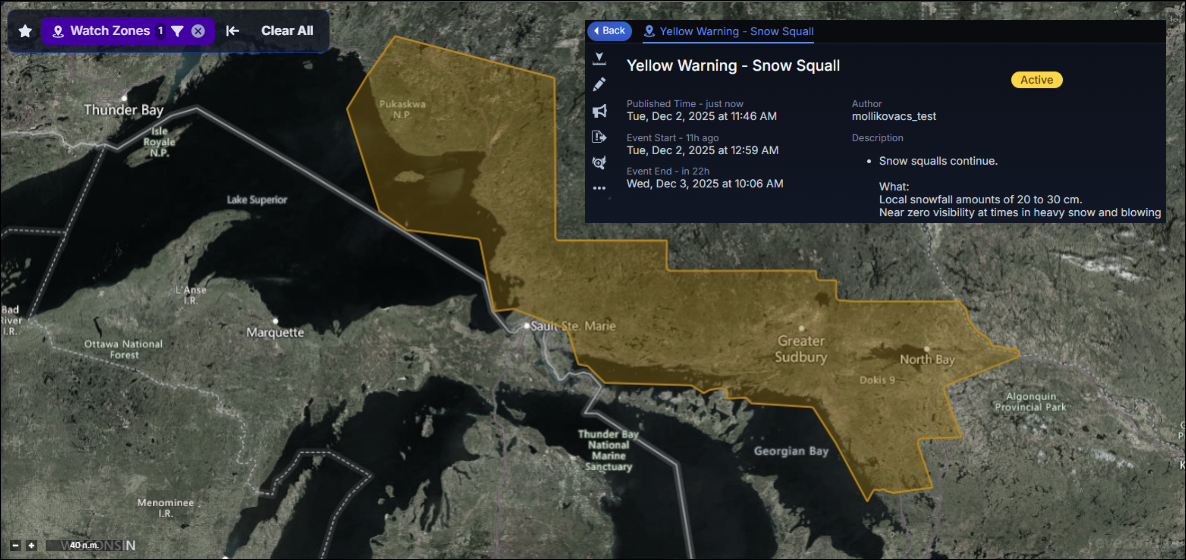Collapse the filter bar with arrow icon
Screen dimensions: 1186x560
(232, 31)
